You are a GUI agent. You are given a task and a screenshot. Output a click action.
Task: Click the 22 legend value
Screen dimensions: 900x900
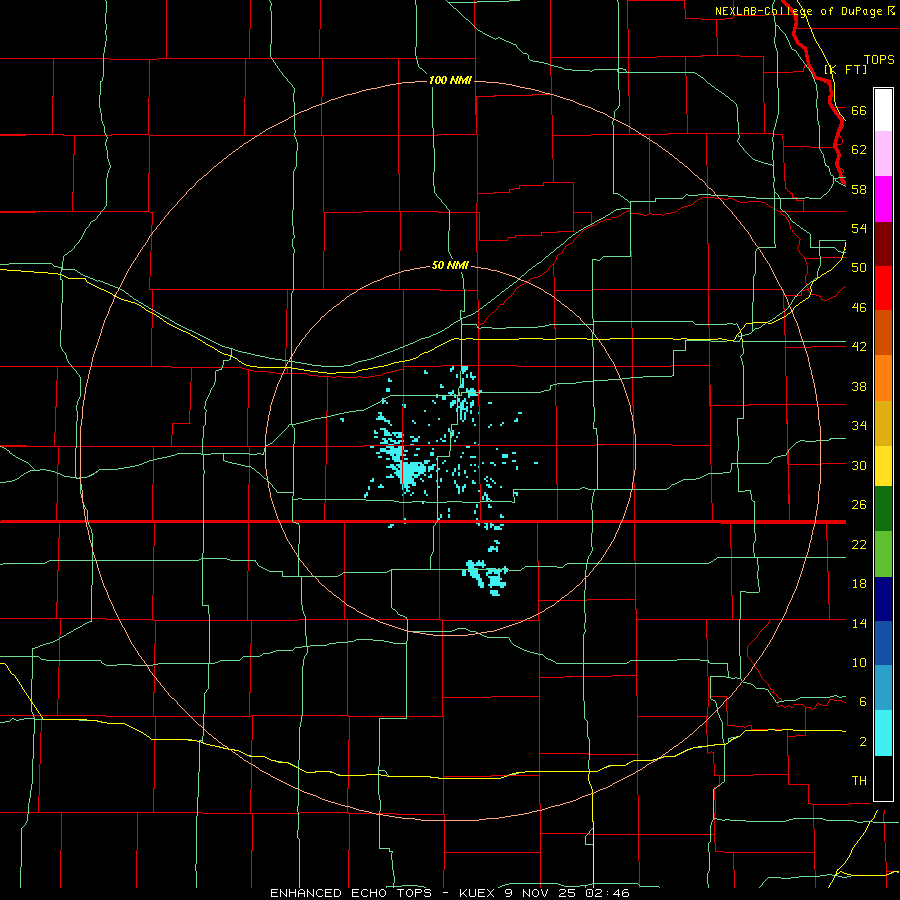pyautogui.click(x=859, y=544)
